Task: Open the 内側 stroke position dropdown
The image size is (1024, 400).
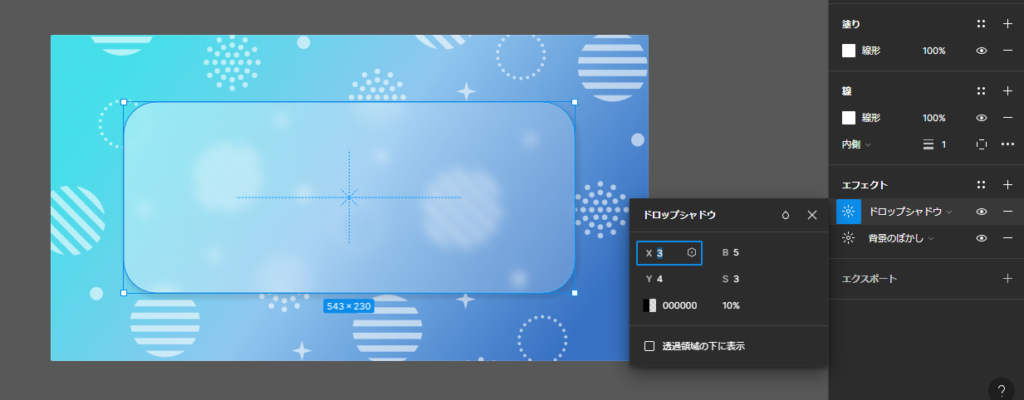Action: click(x=856, y=144)
